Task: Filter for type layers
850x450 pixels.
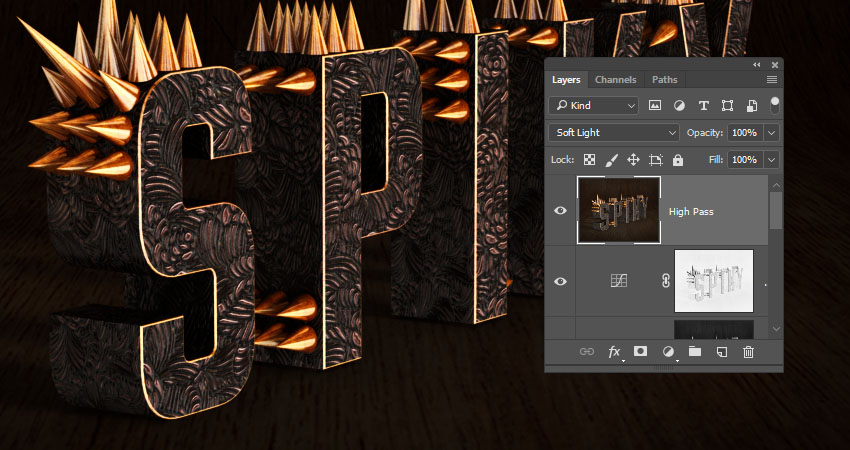Action: [x=704, y=106]
